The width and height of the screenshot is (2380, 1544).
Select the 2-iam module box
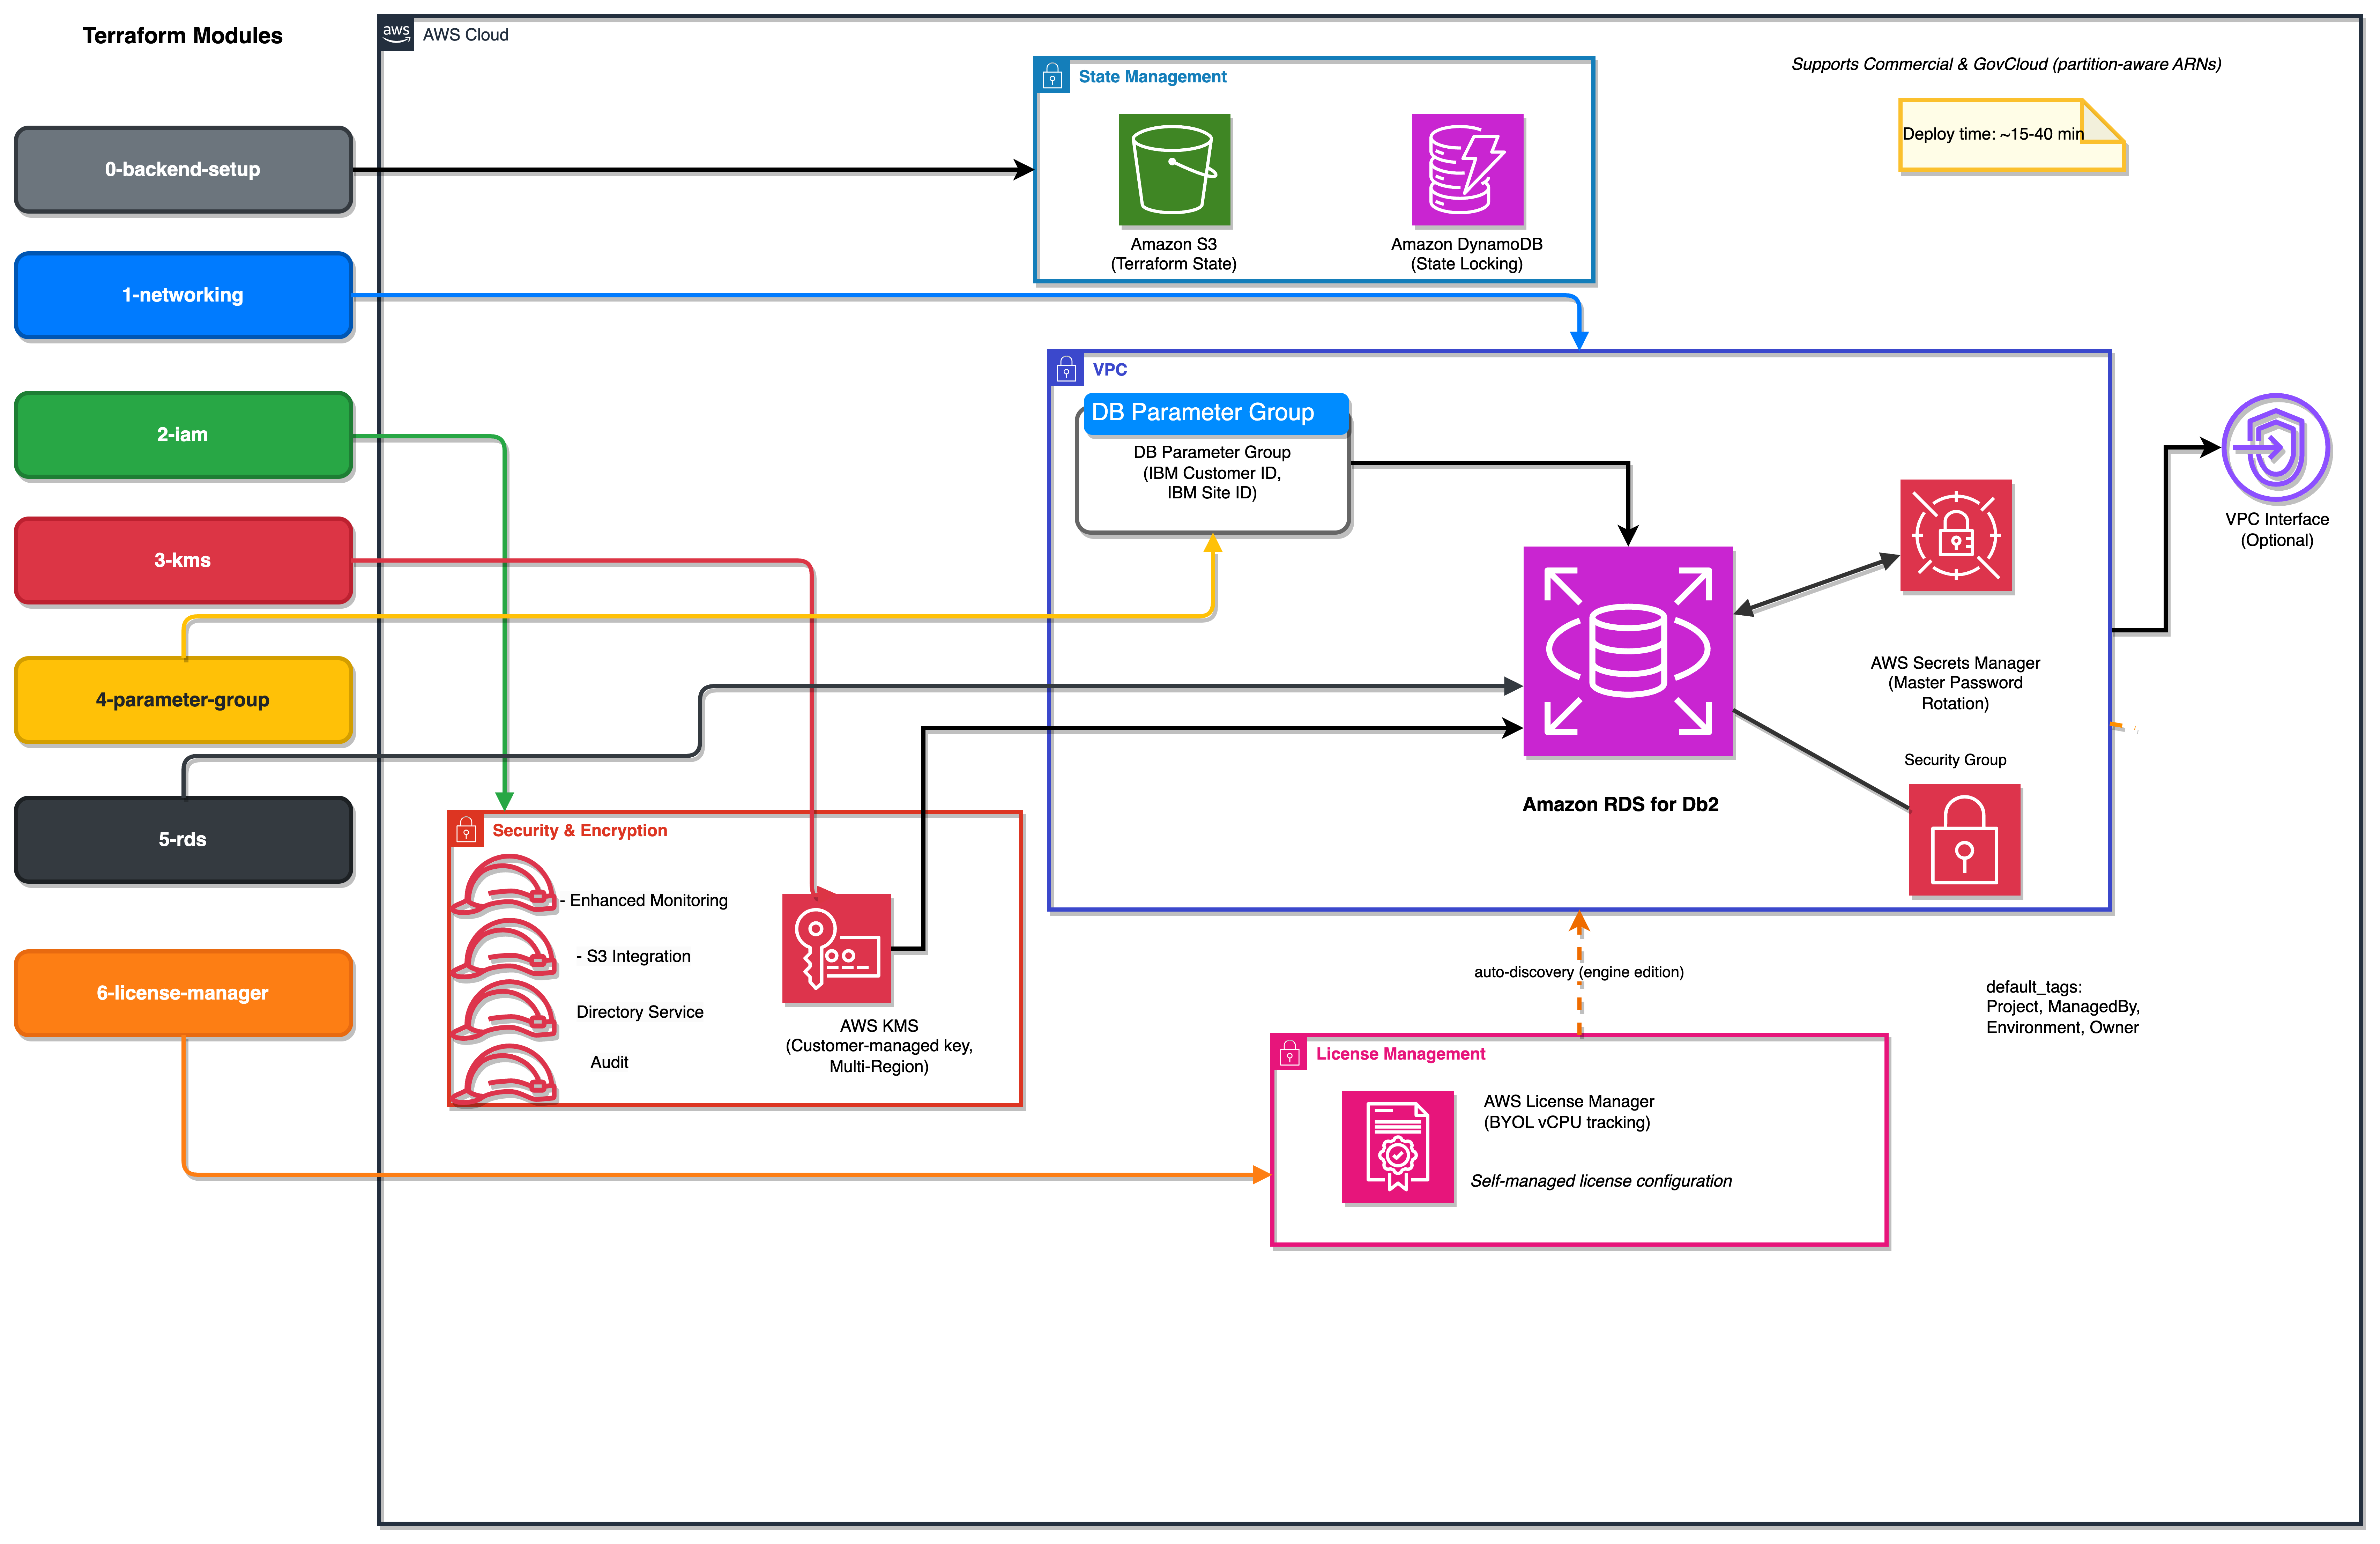(183, 435)
